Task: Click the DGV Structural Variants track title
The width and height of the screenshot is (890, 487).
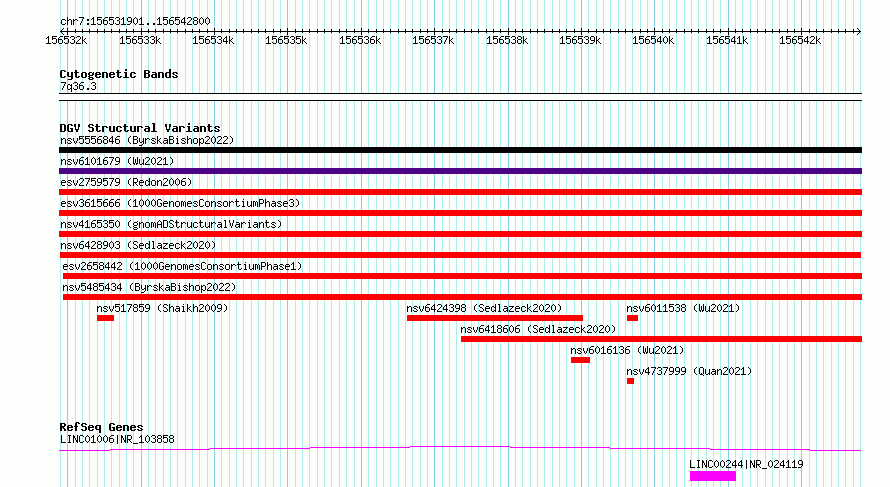Action: [140, 128]
